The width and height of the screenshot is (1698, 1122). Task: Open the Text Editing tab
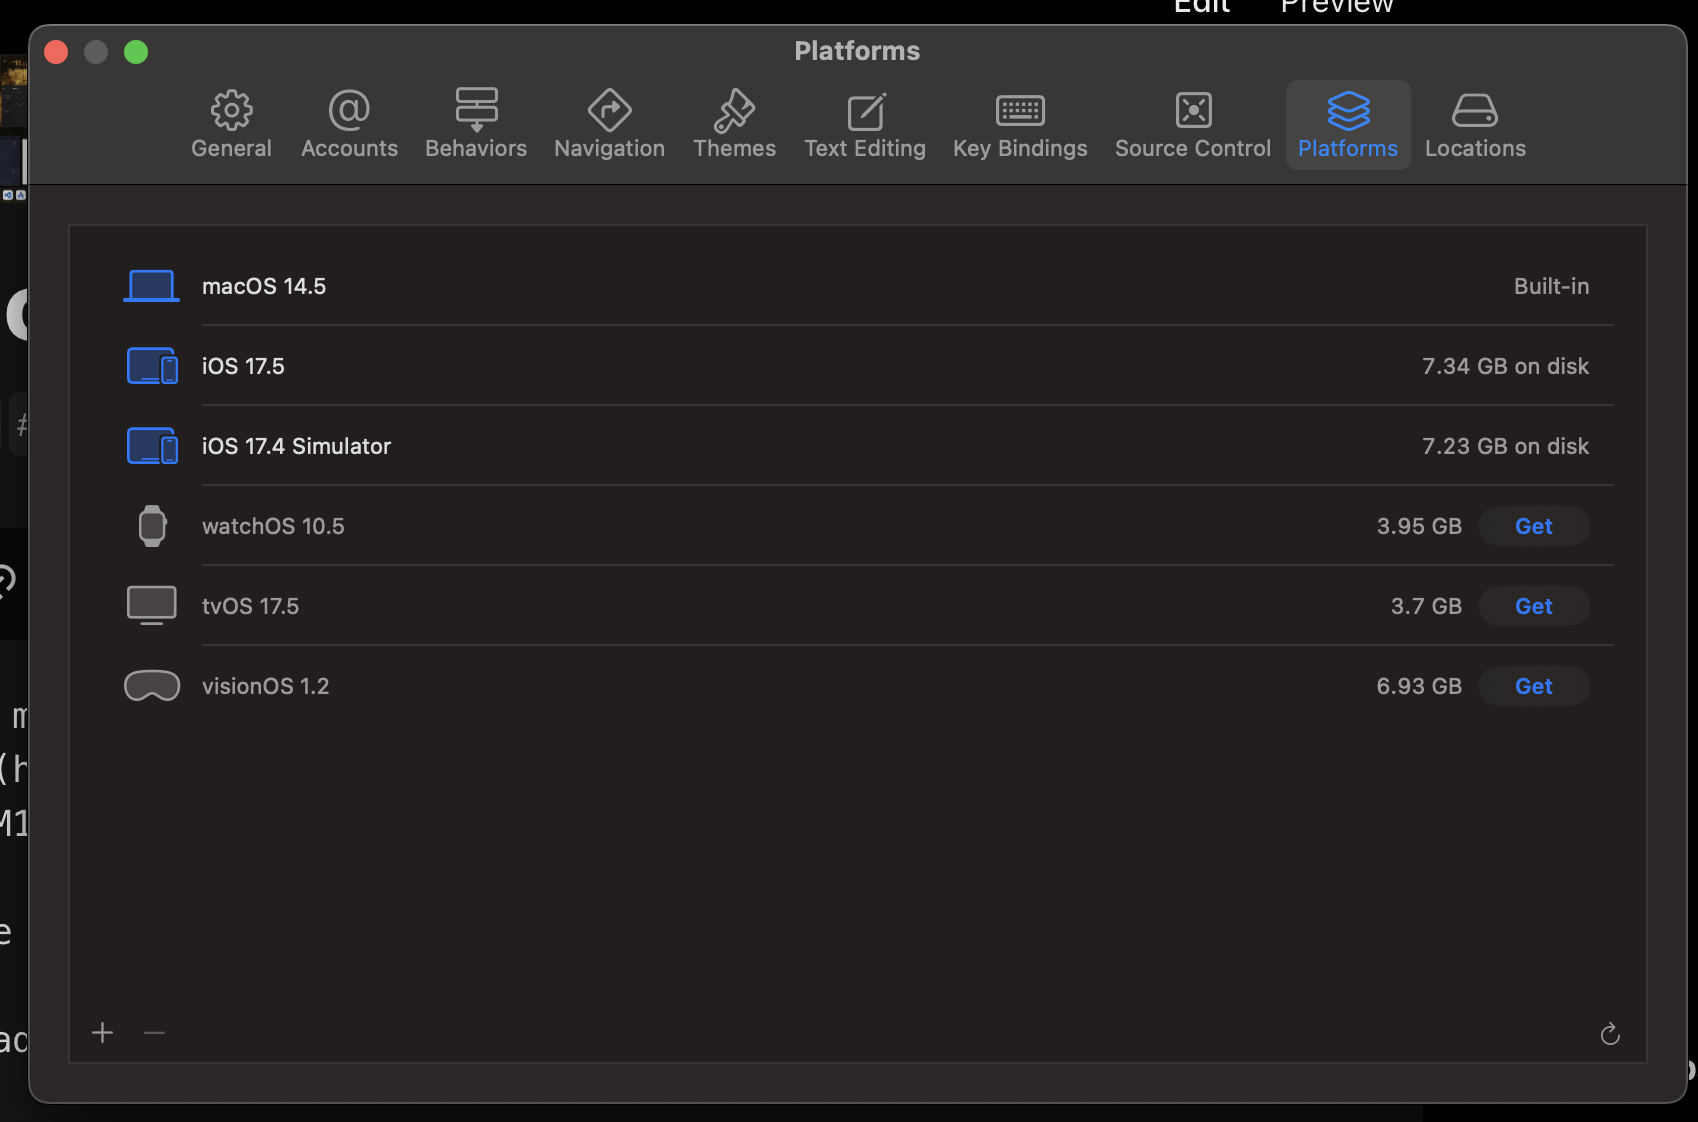pyautogui.click(x=865, y=125)
